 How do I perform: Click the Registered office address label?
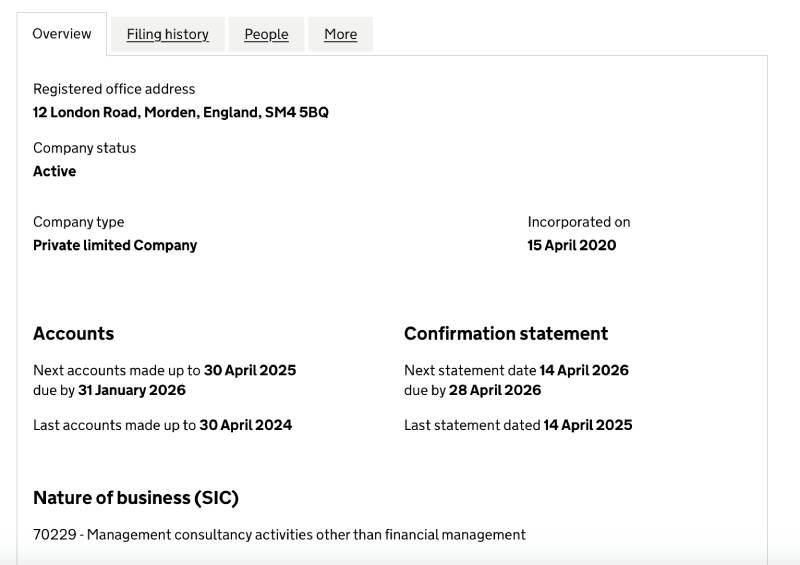click(x=114, y=89)
